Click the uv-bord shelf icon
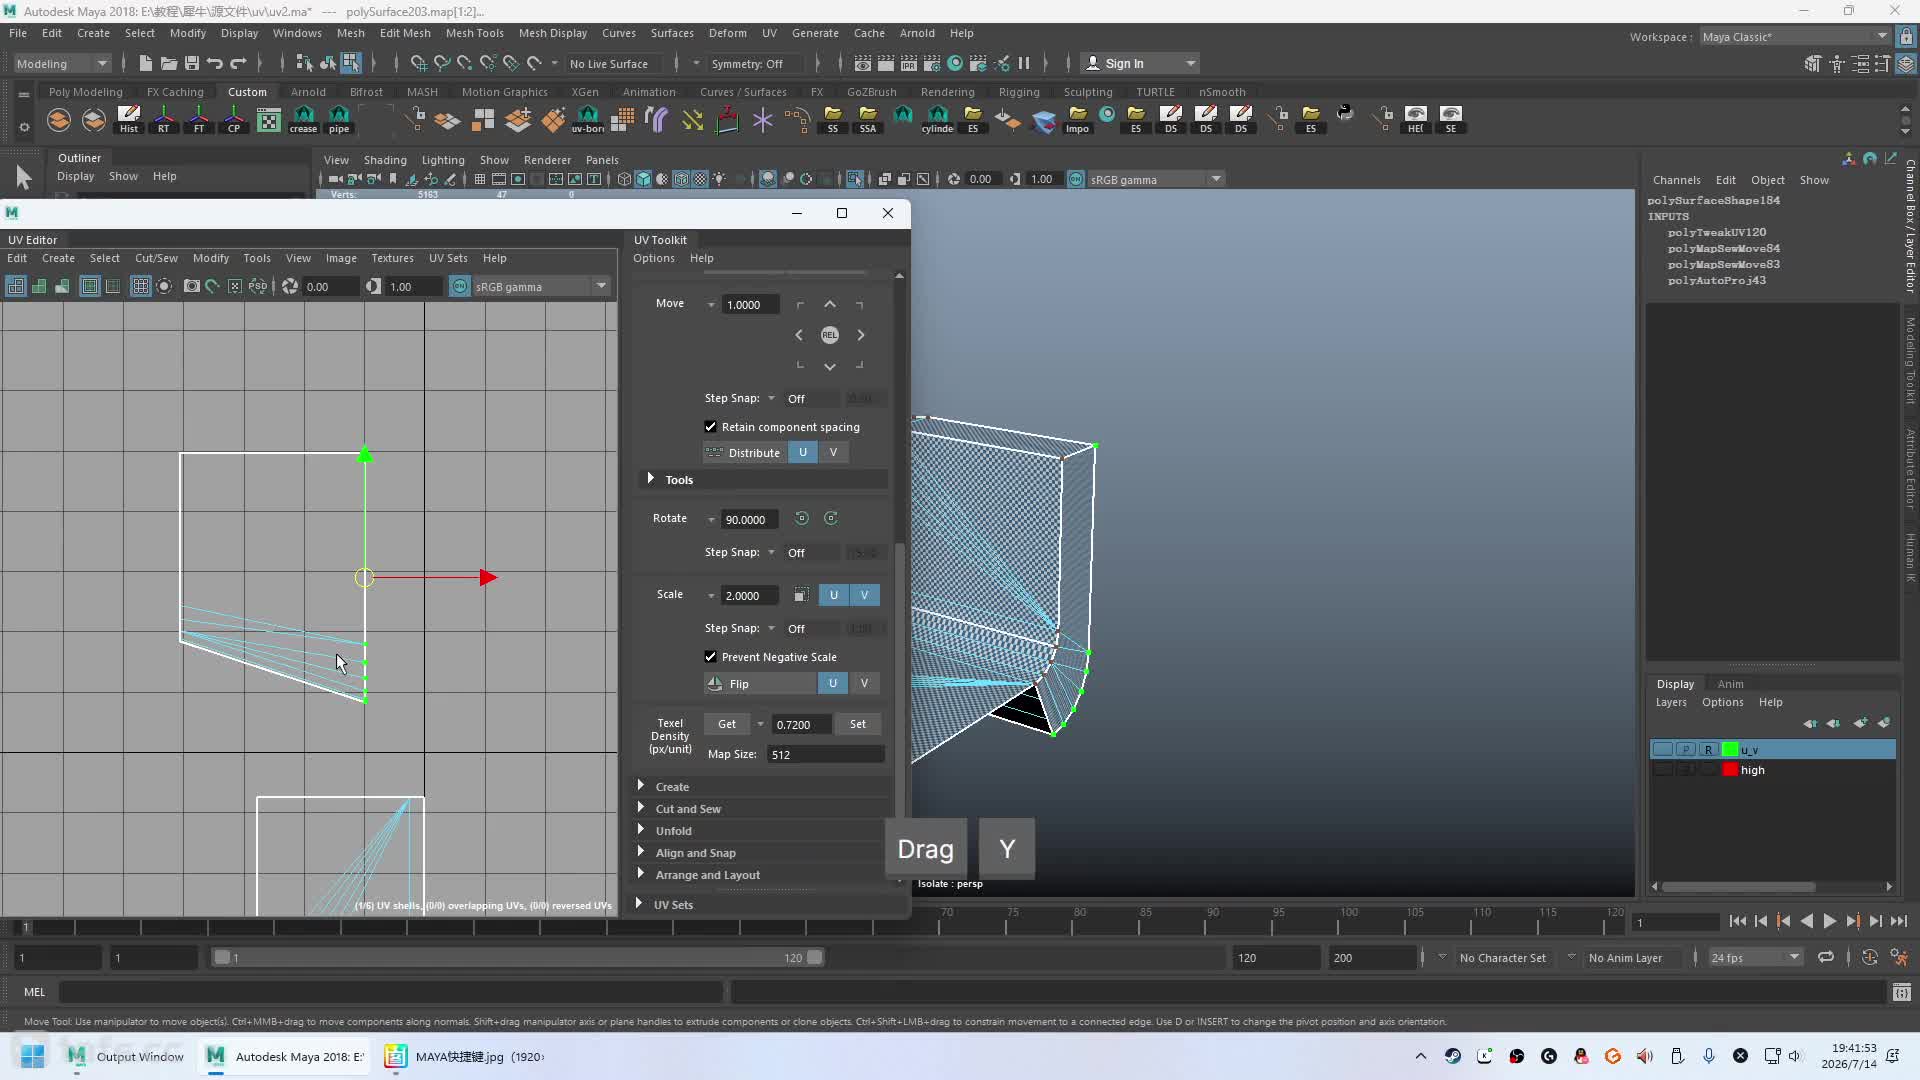This screenshot has height=1080, width=1920. pos(588,119)
